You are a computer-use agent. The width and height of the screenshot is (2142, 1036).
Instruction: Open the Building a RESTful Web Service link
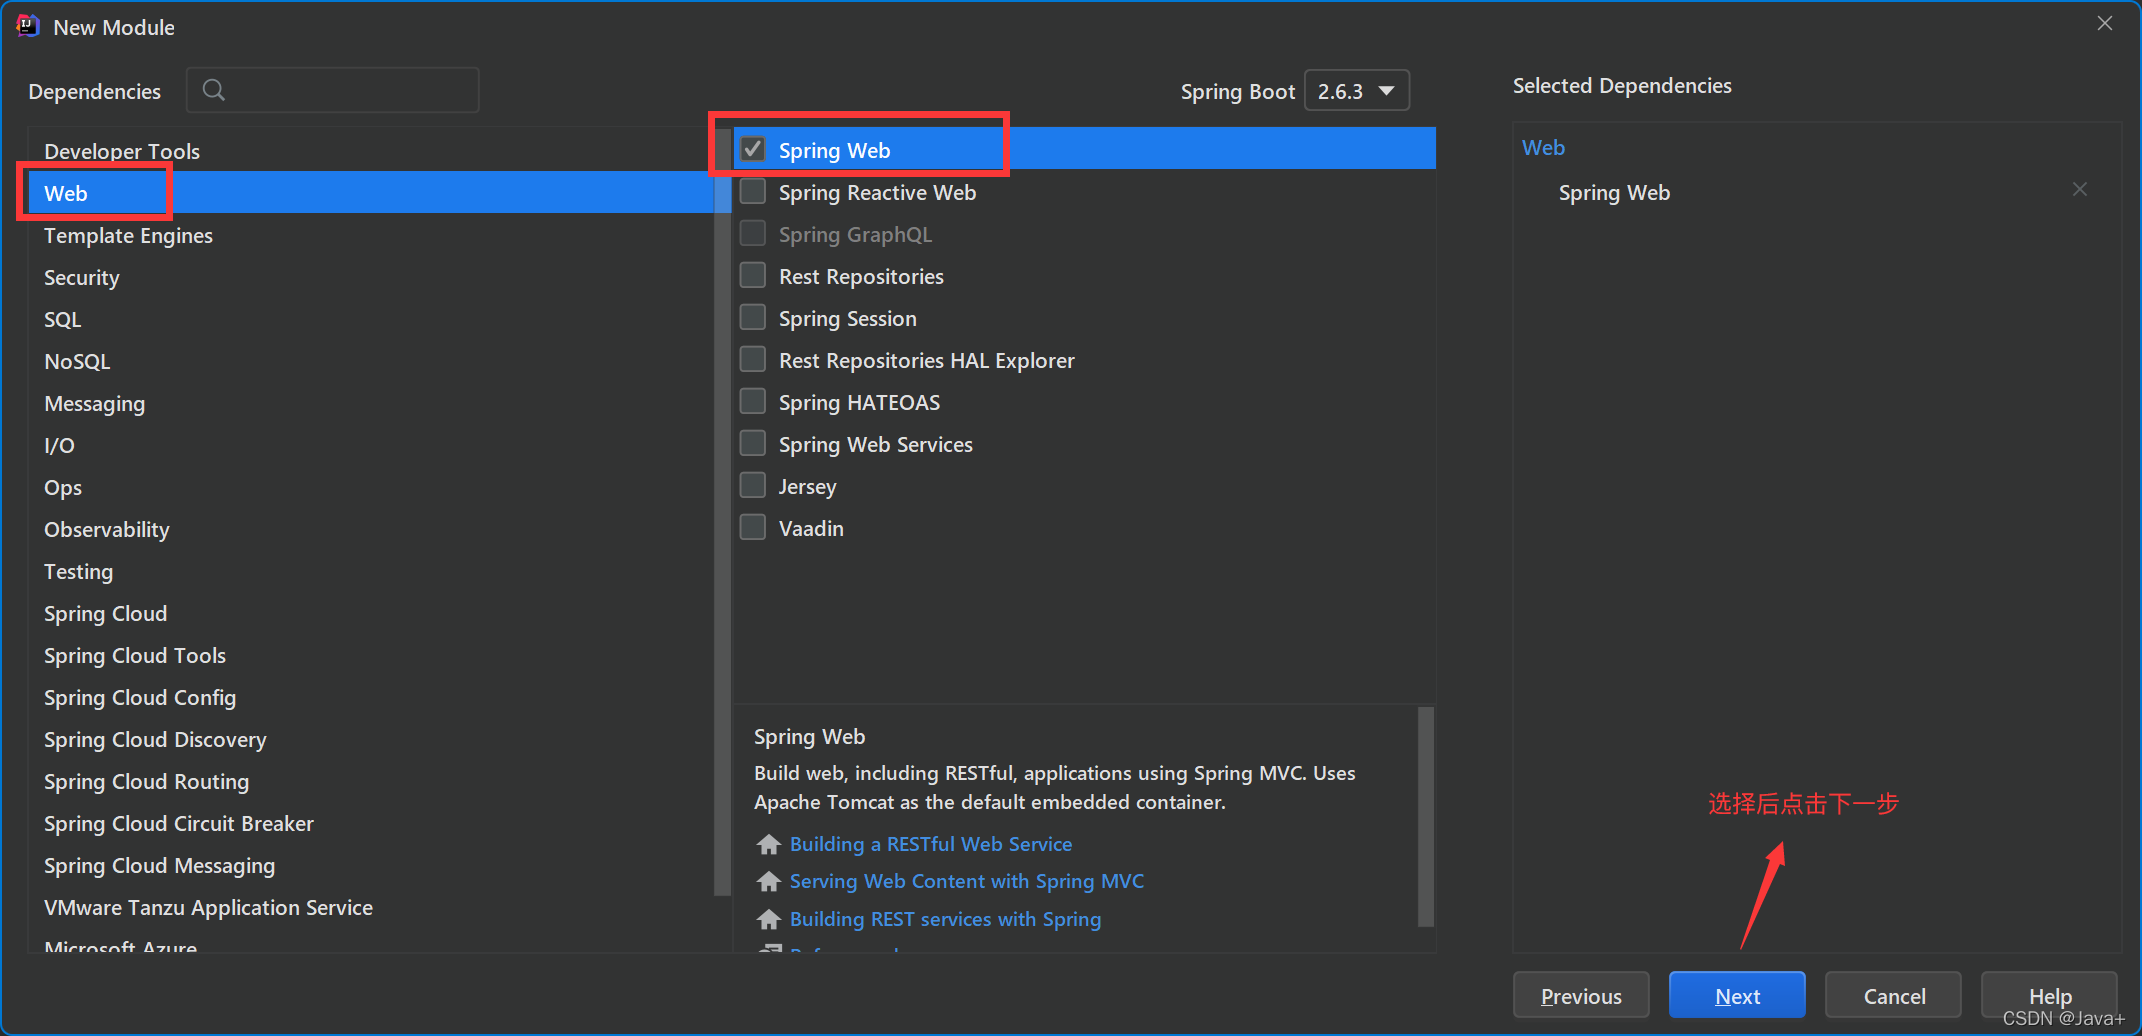930,844
